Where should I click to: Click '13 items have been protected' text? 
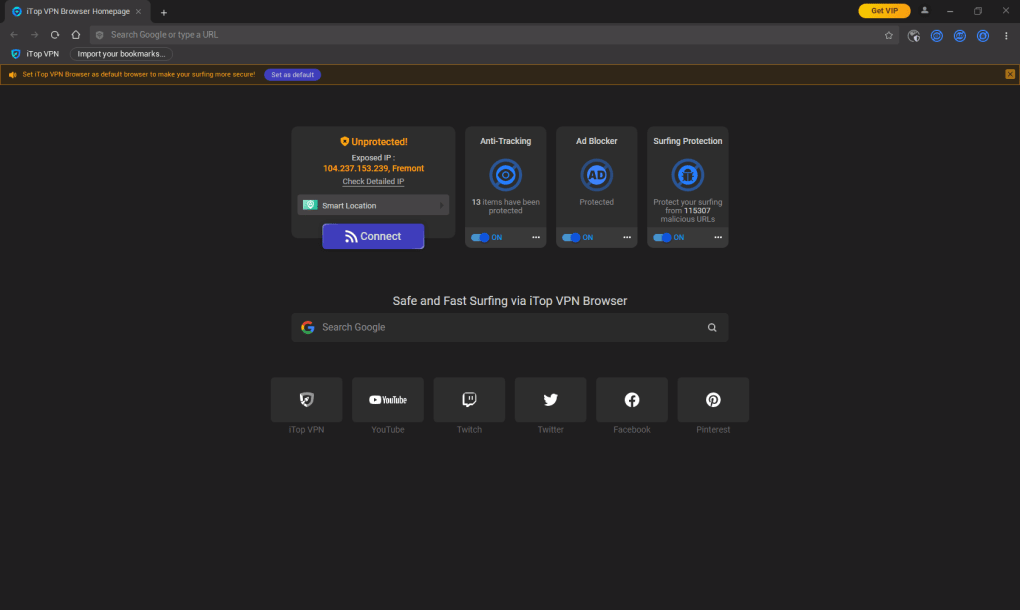click(505, 206)
